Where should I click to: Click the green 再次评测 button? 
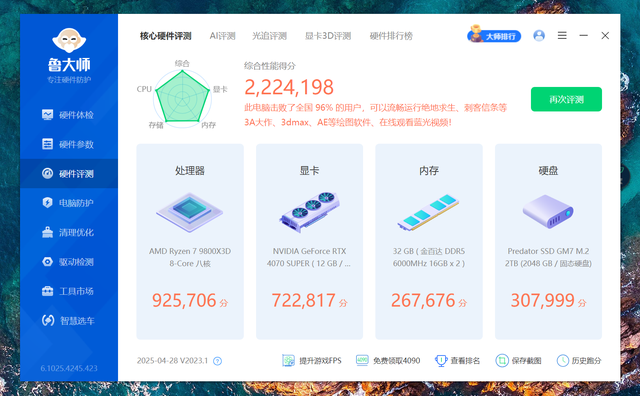click(566, 99)
